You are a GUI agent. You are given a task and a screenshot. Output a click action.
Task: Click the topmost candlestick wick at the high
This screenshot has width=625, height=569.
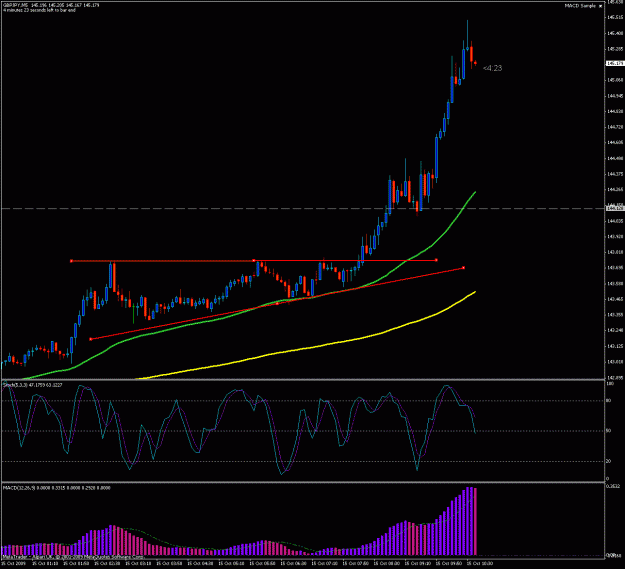click(x=467, y=34)
